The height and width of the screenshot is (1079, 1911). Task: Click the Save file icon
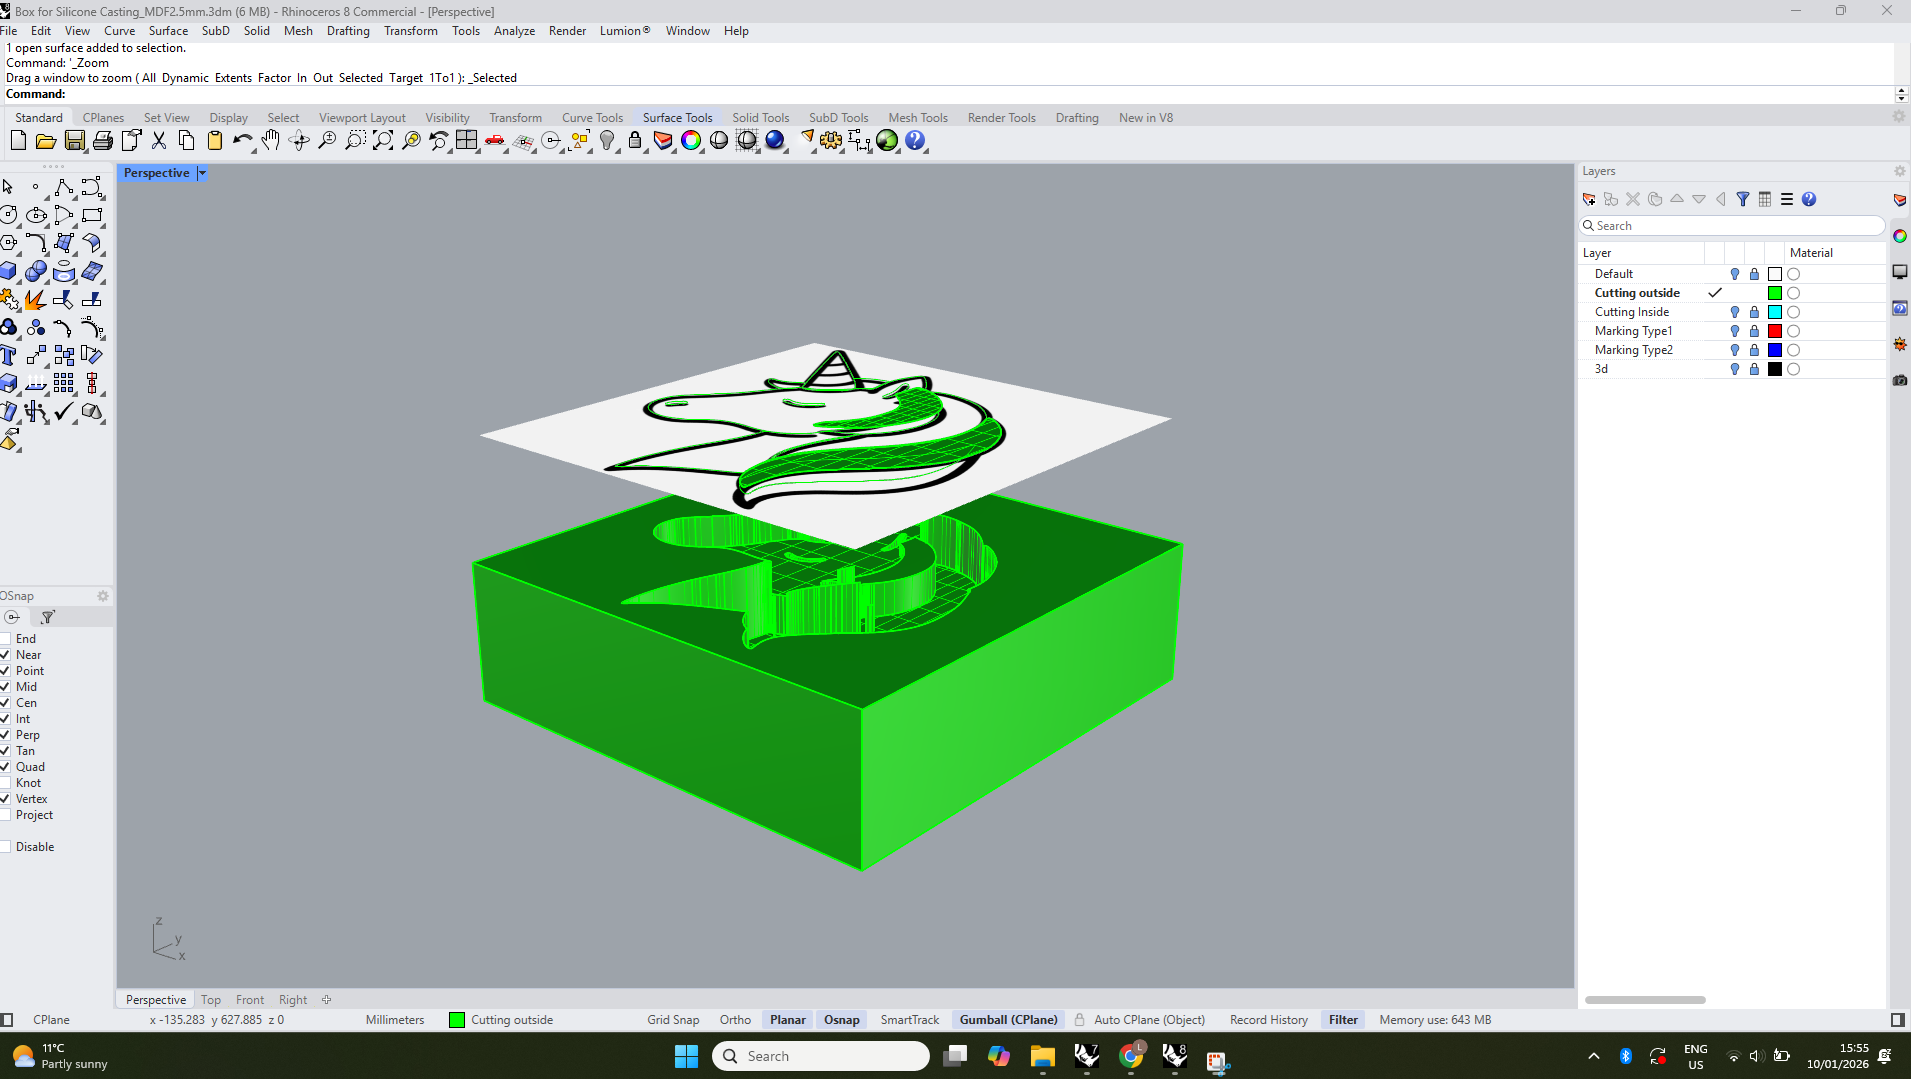coord(74,141)
